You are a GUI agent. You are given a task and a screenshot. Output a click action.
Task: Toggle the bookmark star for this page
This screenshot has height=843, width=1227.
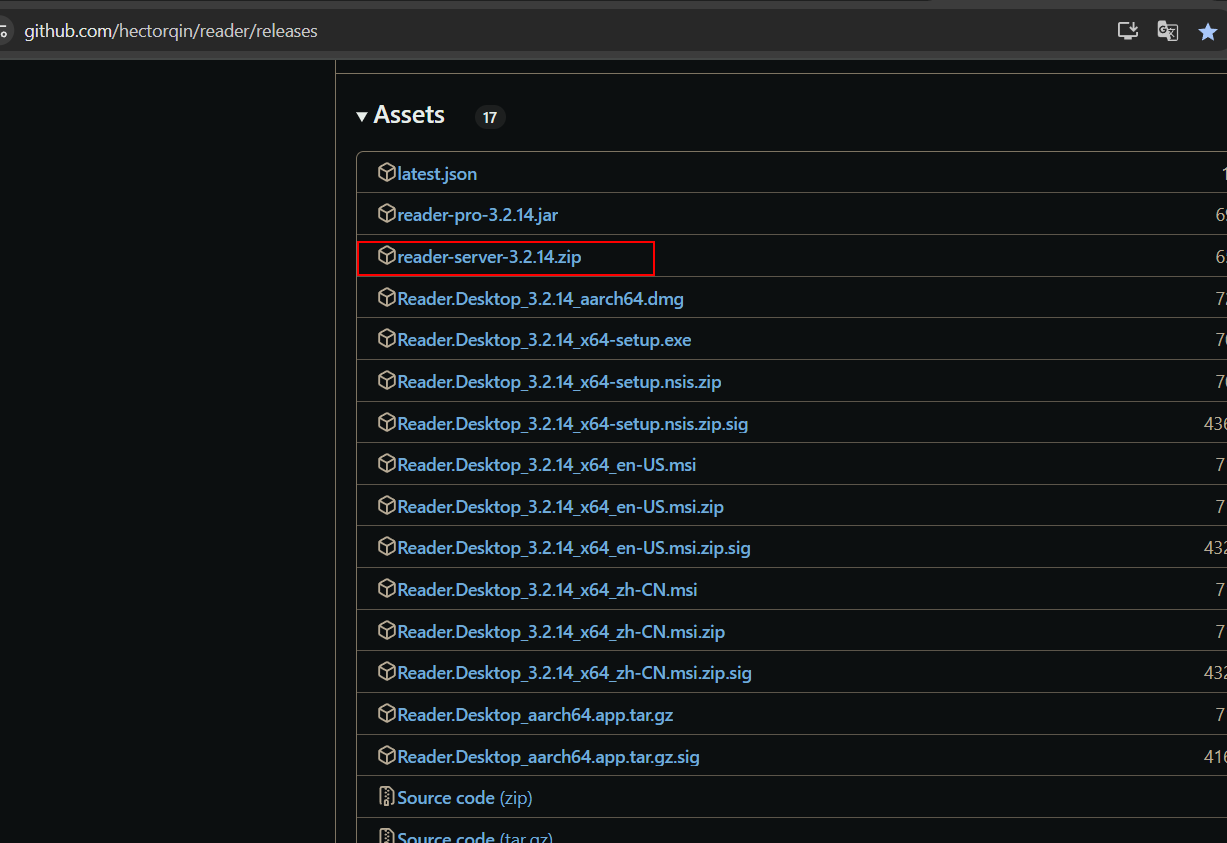tap(1207, 31)
